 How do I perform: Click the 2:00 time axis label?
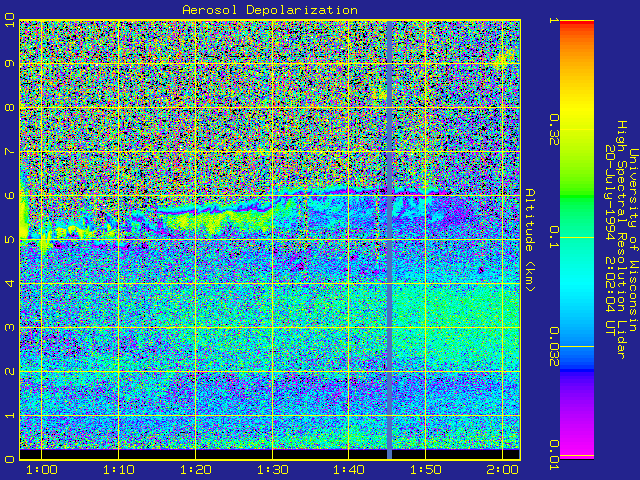(x=502, y=469)
